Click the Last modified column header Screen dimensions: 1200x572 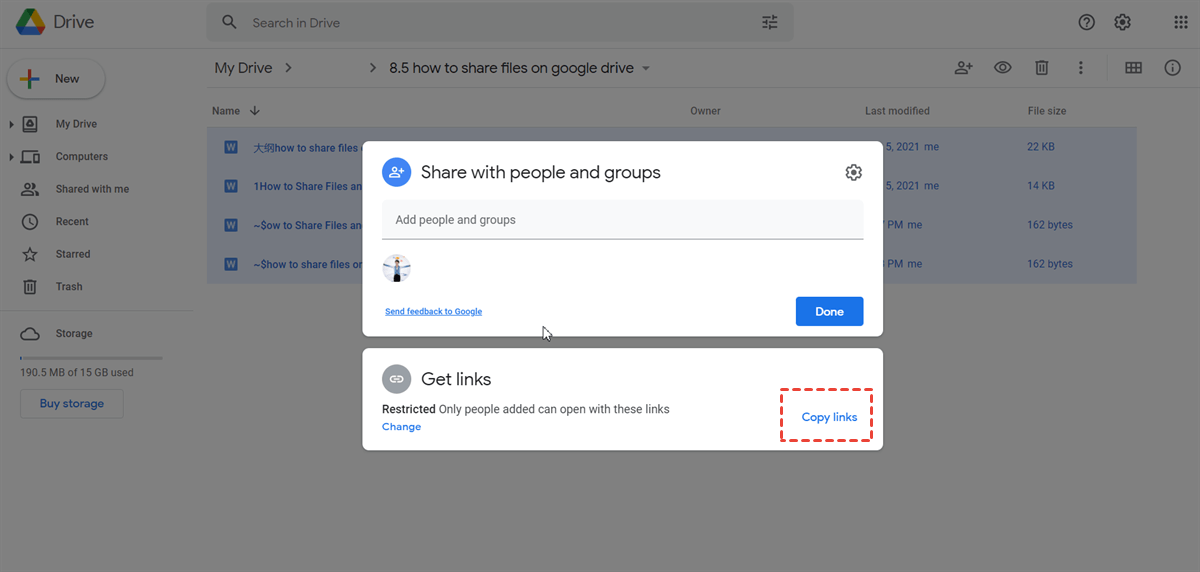tap(897, 111)
